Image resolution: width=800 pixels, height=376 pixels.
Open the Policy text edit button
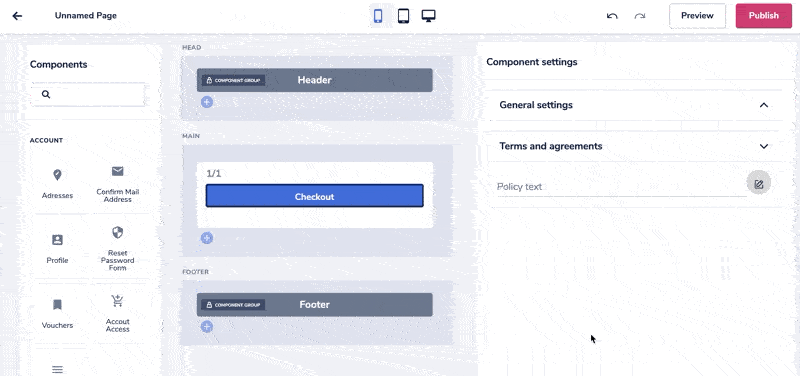point(759,183)
